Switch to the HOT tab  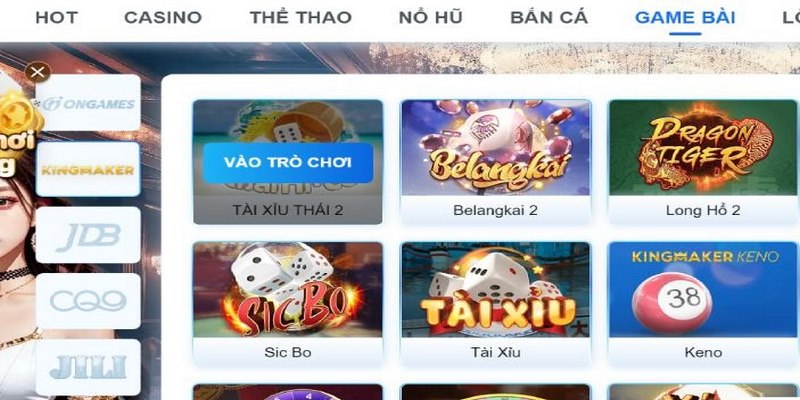pos(57,18)
